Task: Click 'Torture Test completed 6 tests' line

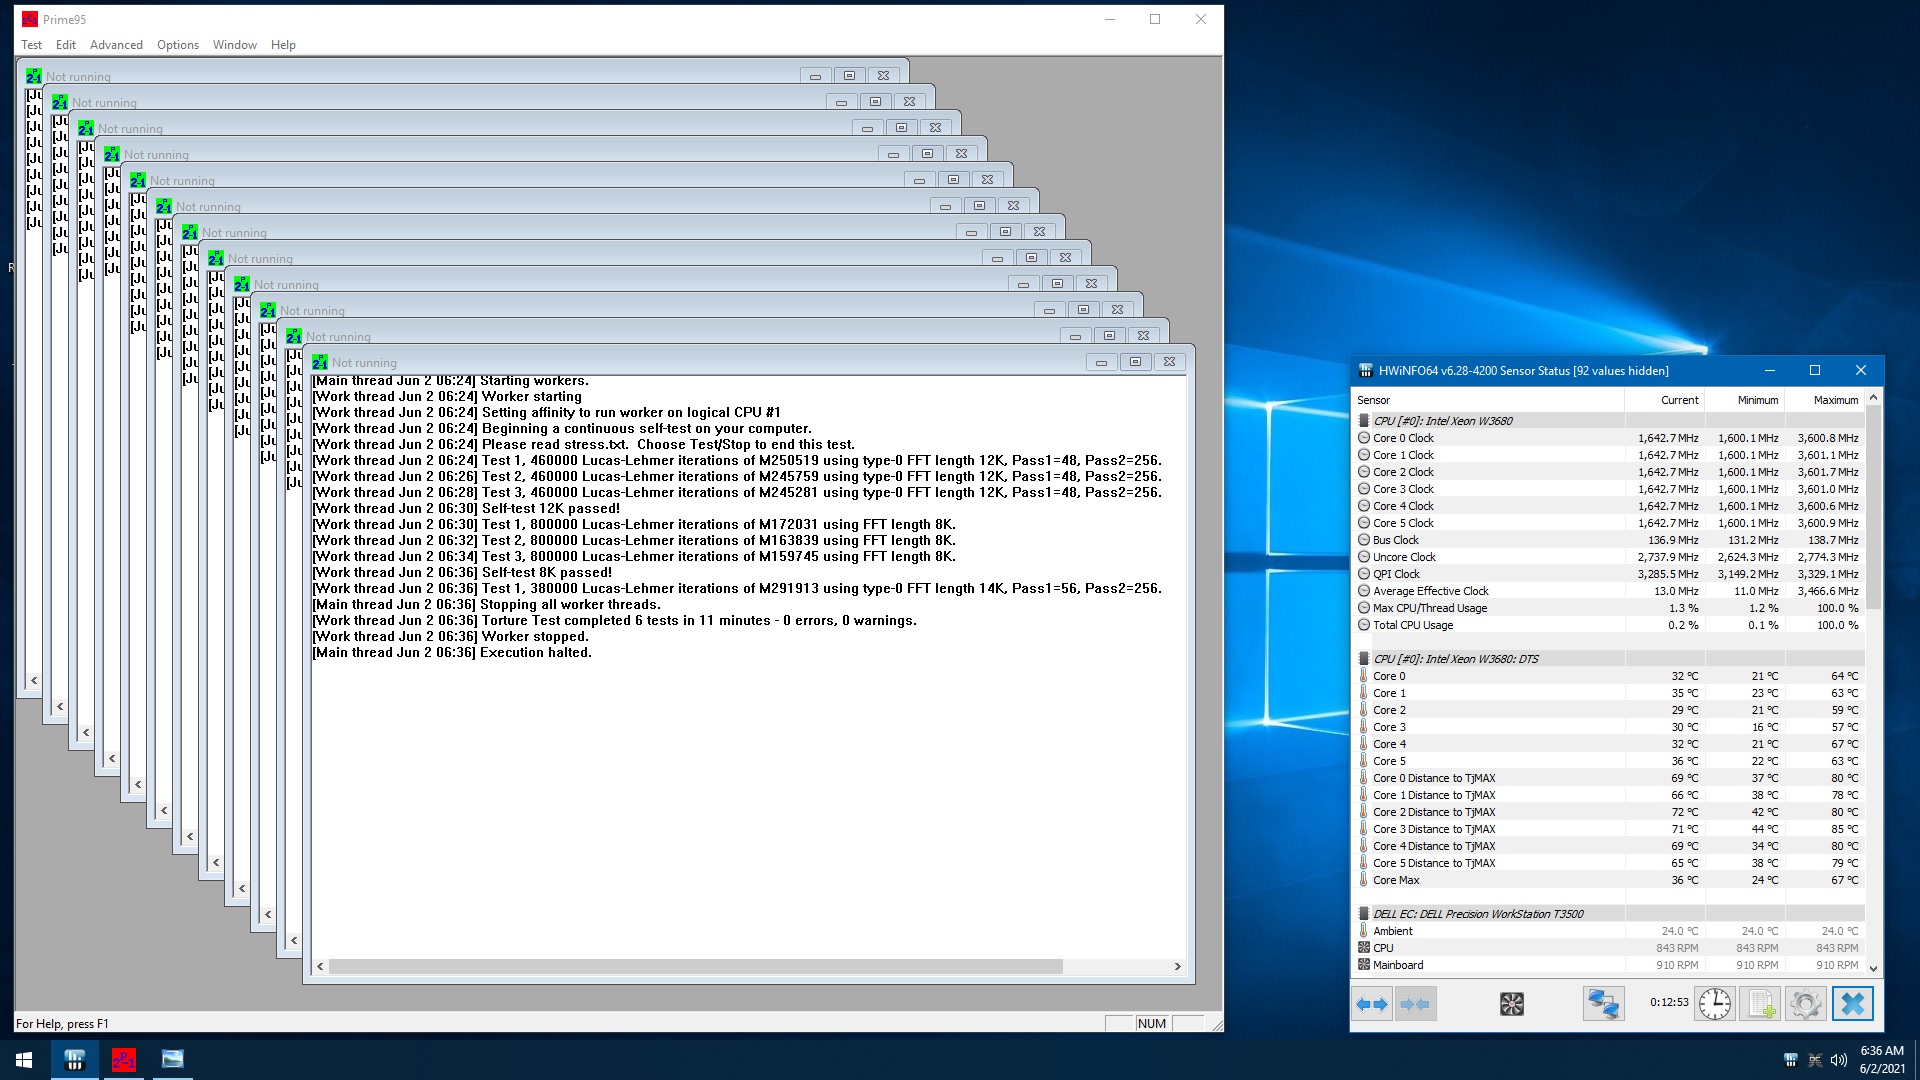Action: (x=614, y=620)
